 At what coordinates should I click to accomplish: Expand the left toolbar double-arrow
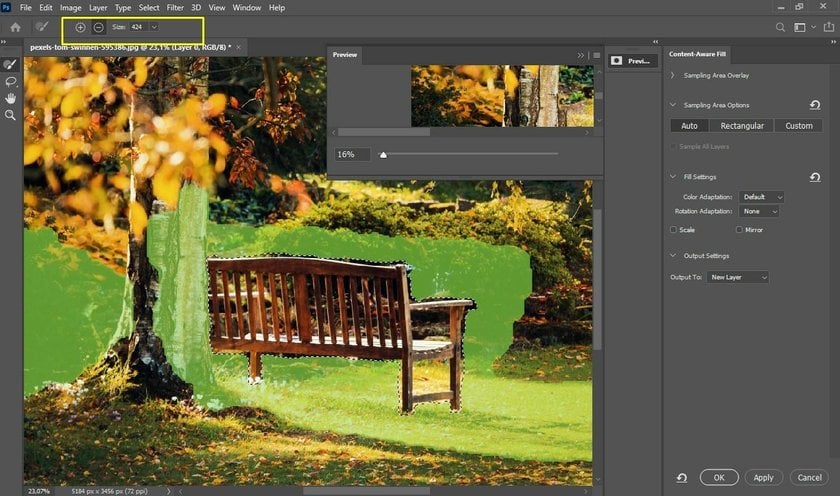(x=4, y=41)
